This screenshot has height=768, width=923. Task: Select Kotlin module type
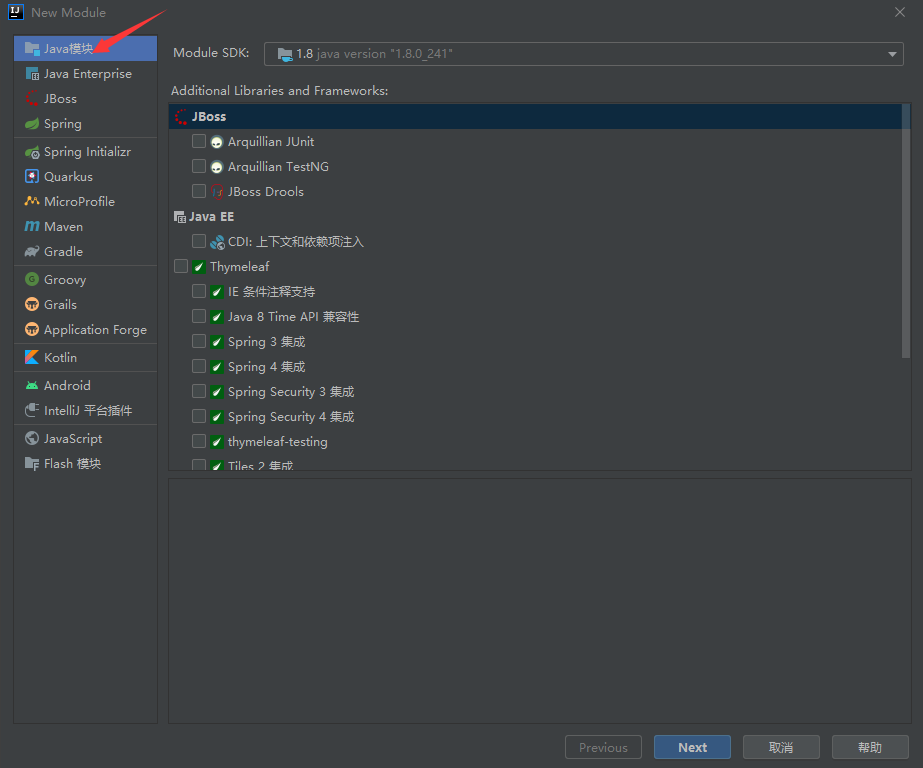[x=85, y=357]
